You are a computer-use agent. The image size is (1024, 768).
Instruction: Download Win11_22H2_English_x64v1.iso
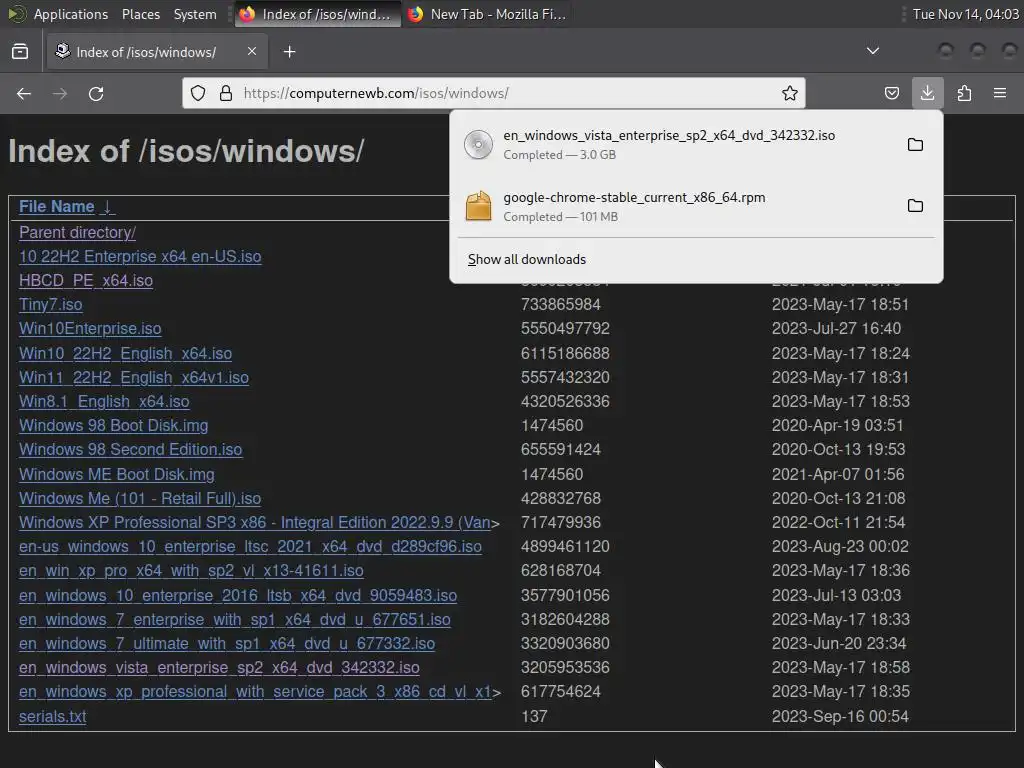(134, 377)
